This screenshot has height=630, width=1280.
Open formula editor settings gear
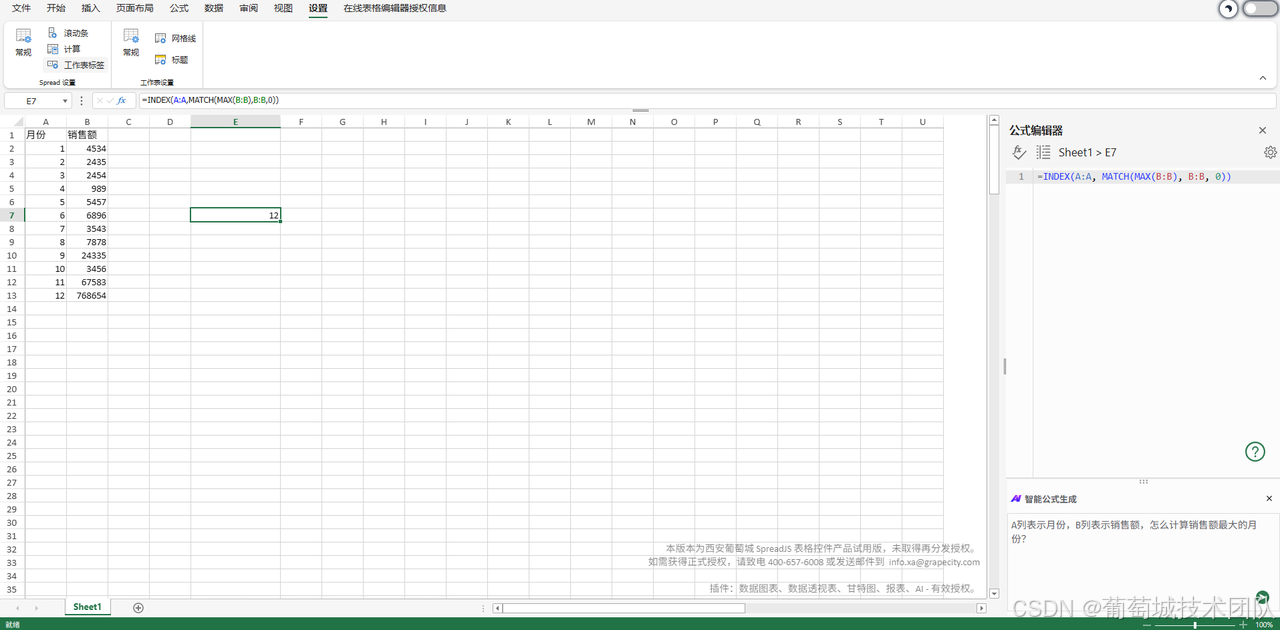[x=1270, y=153]
